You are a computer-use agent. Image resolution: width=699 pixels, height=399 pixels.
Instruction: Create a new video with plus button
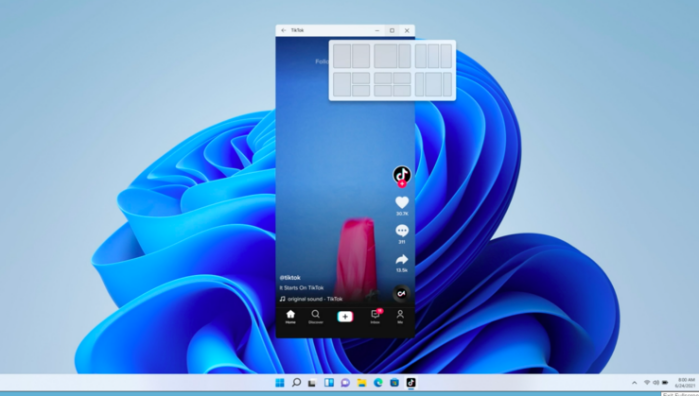coord(345,317)
